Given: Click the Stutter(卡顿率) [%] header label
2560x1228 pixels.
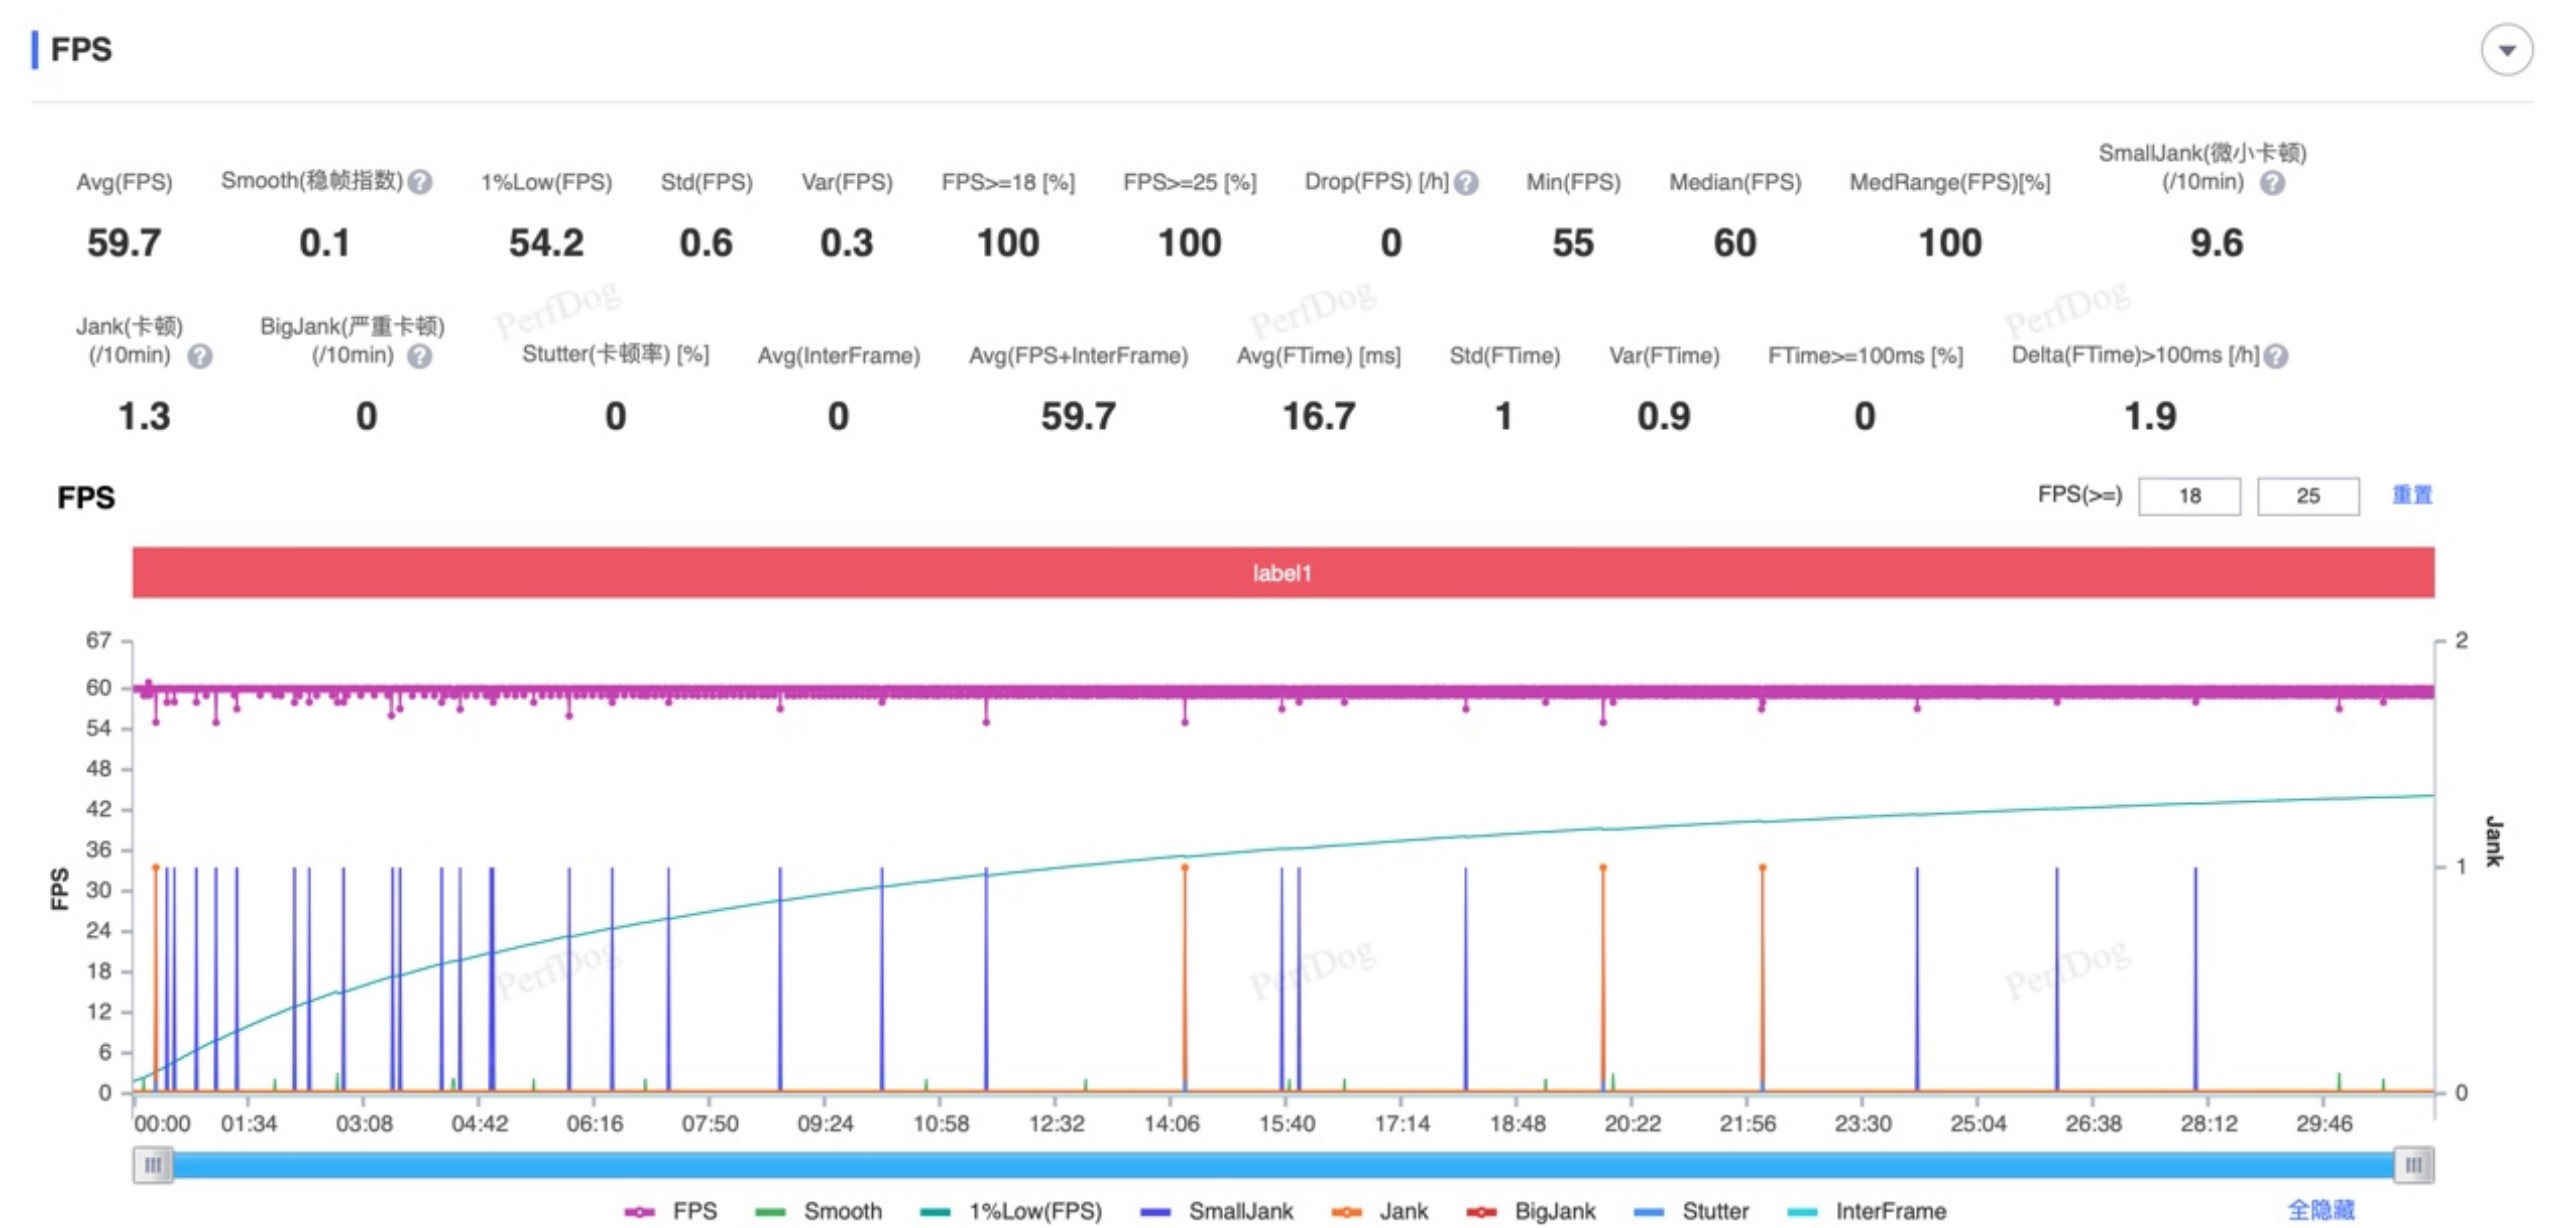Looking at the screenshot, I should 615,355.
